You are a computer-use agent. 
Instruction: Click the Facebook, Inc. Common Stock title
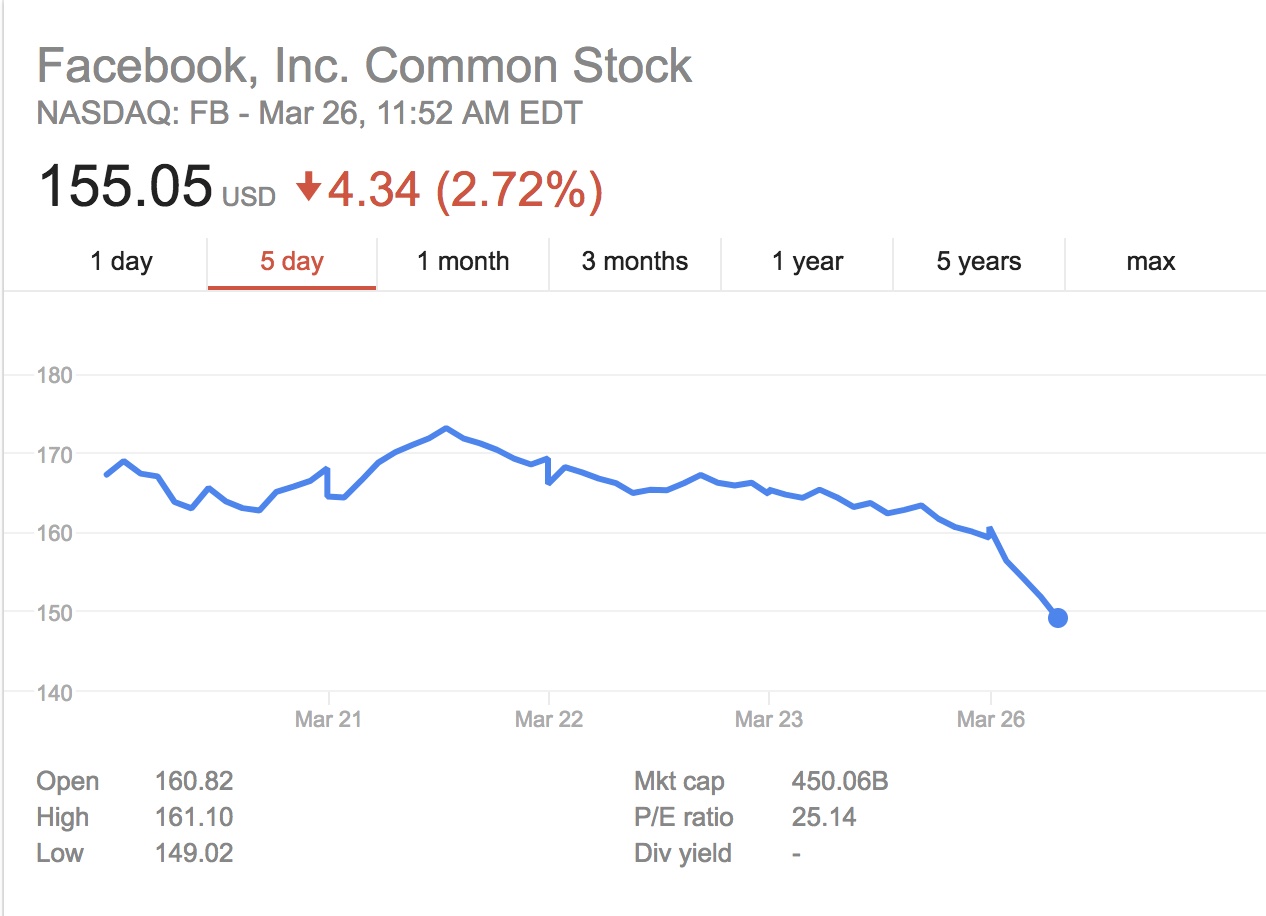pyautogui.click(x=364, y=67)
